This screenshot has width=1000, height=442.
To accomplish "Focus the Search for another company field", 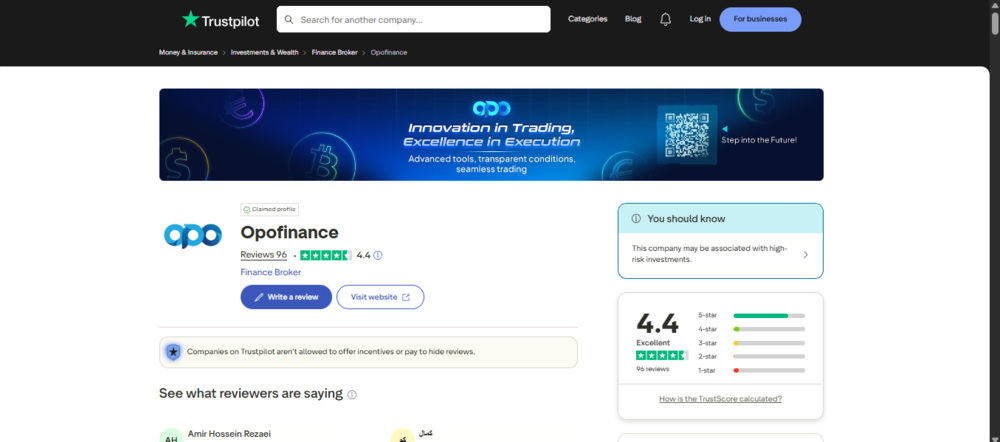I will [x=413, y=20].
